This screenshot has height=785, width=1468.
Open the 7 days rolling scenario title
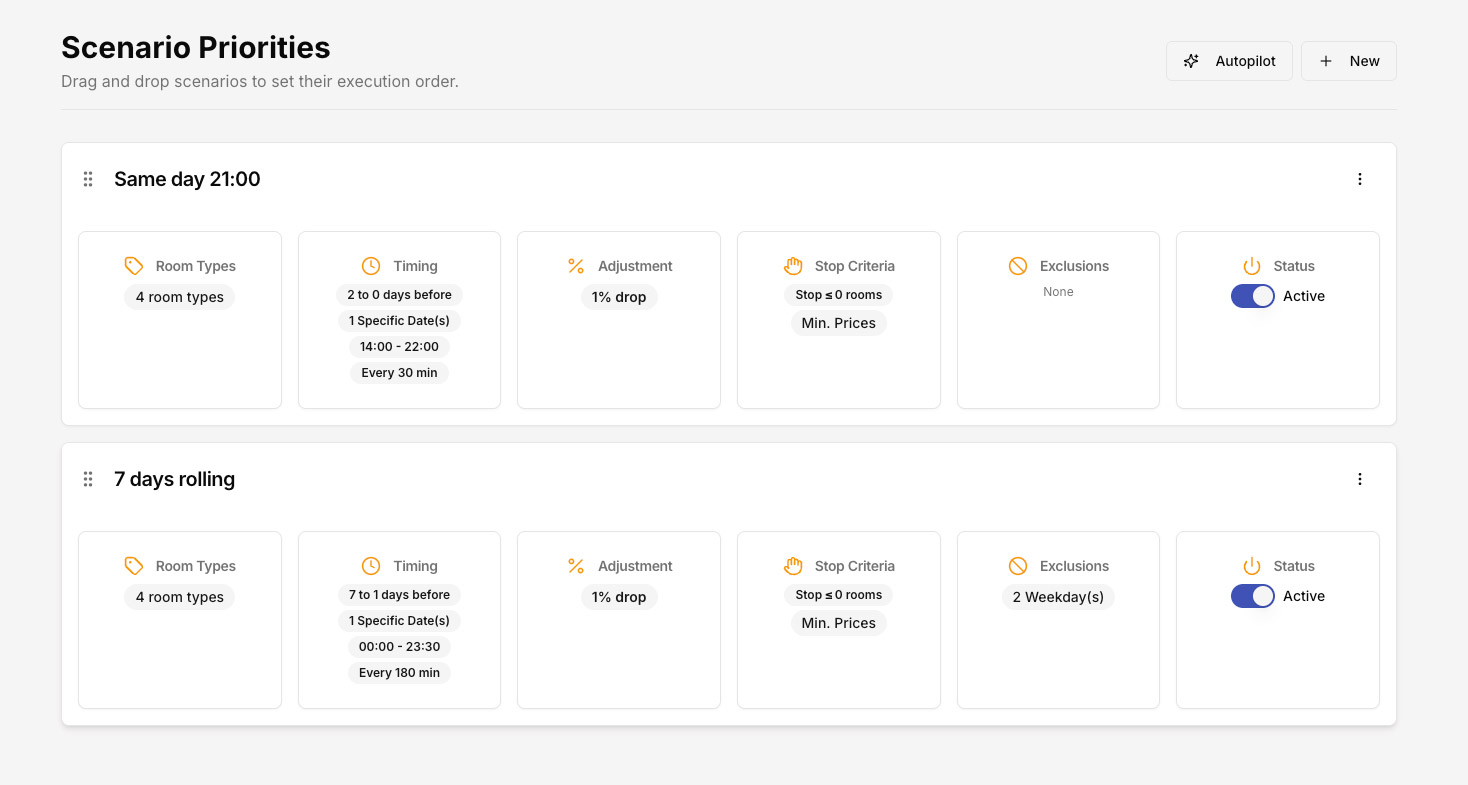(174, 479)
